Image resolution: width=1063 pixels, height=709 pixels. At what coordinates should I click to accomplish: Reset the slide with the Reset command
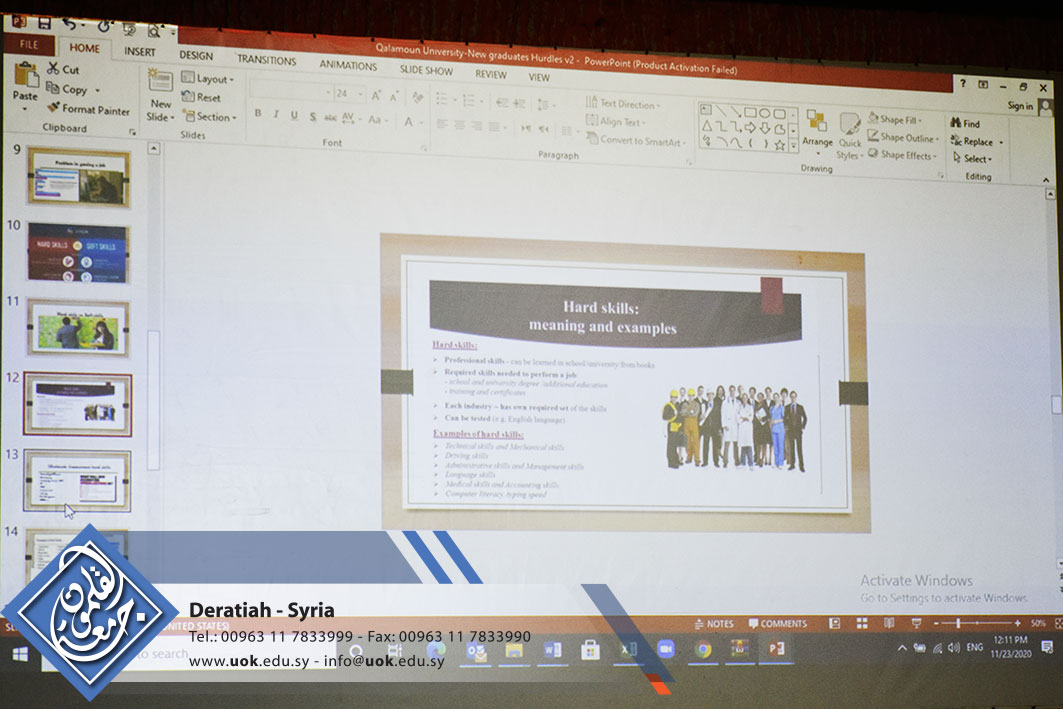201,97
